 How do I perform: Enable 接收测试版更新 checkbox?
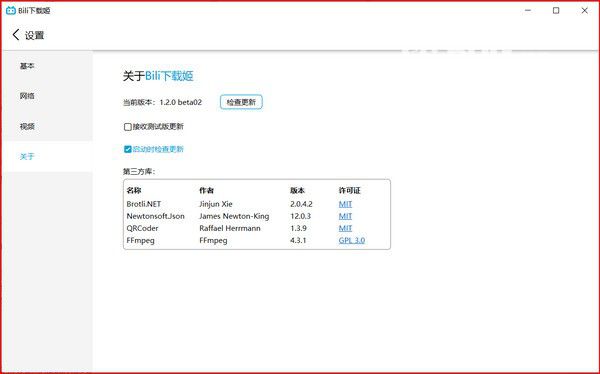coord(128,127)
